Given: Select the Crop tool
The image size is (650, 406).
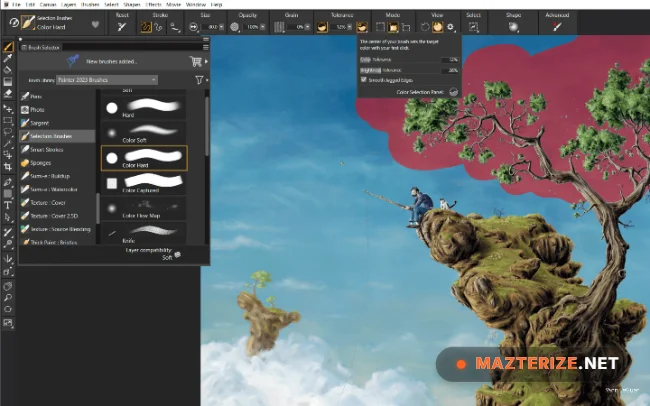Looking at the screenshot, I should click(x=8, y=167).
